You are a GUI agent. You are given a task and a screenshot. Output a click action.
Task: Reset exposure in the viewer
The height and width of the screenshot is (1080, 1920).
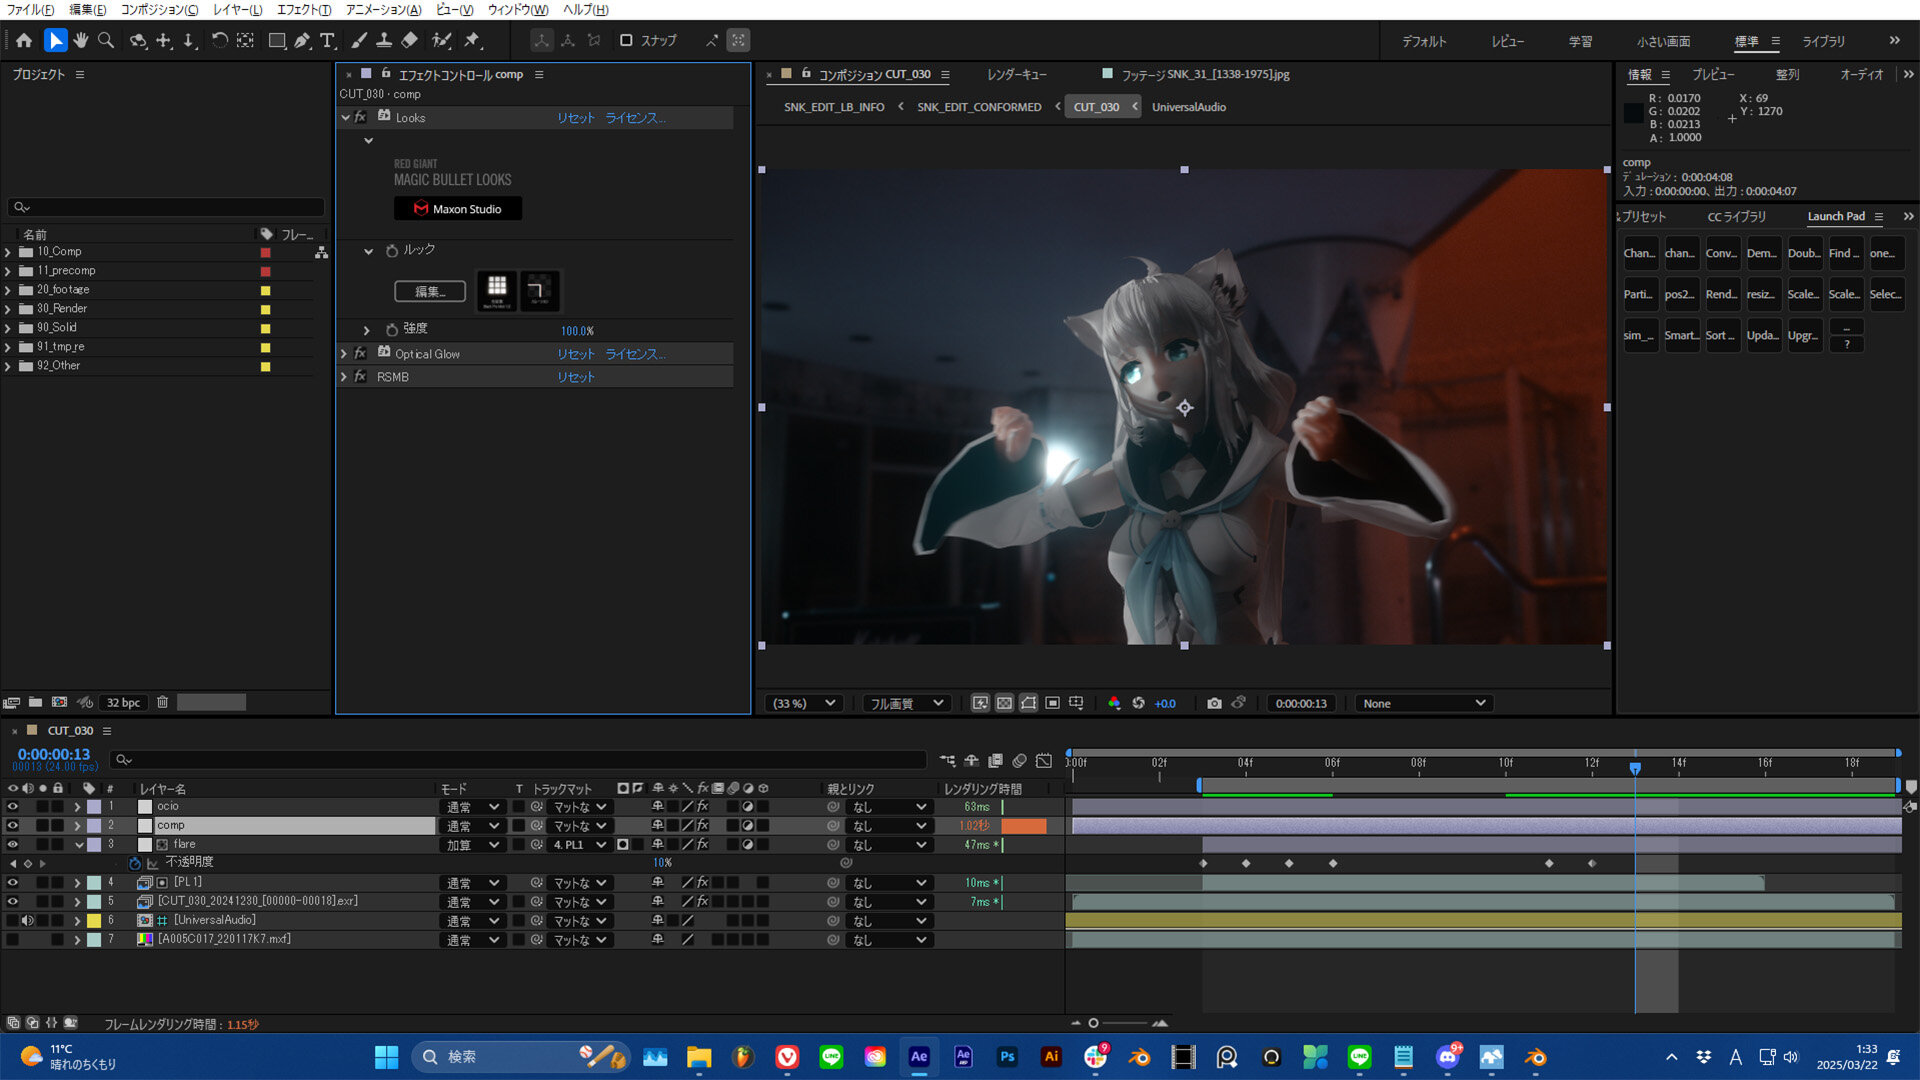1138,703
